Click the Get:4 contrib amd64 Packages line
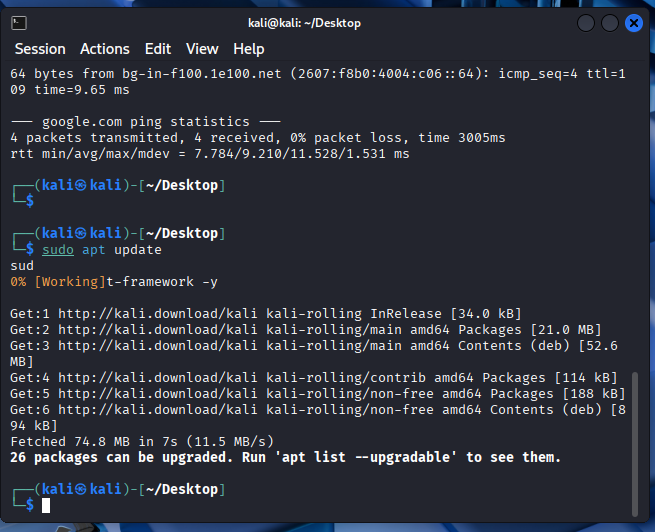 click(x=314, y=377)
